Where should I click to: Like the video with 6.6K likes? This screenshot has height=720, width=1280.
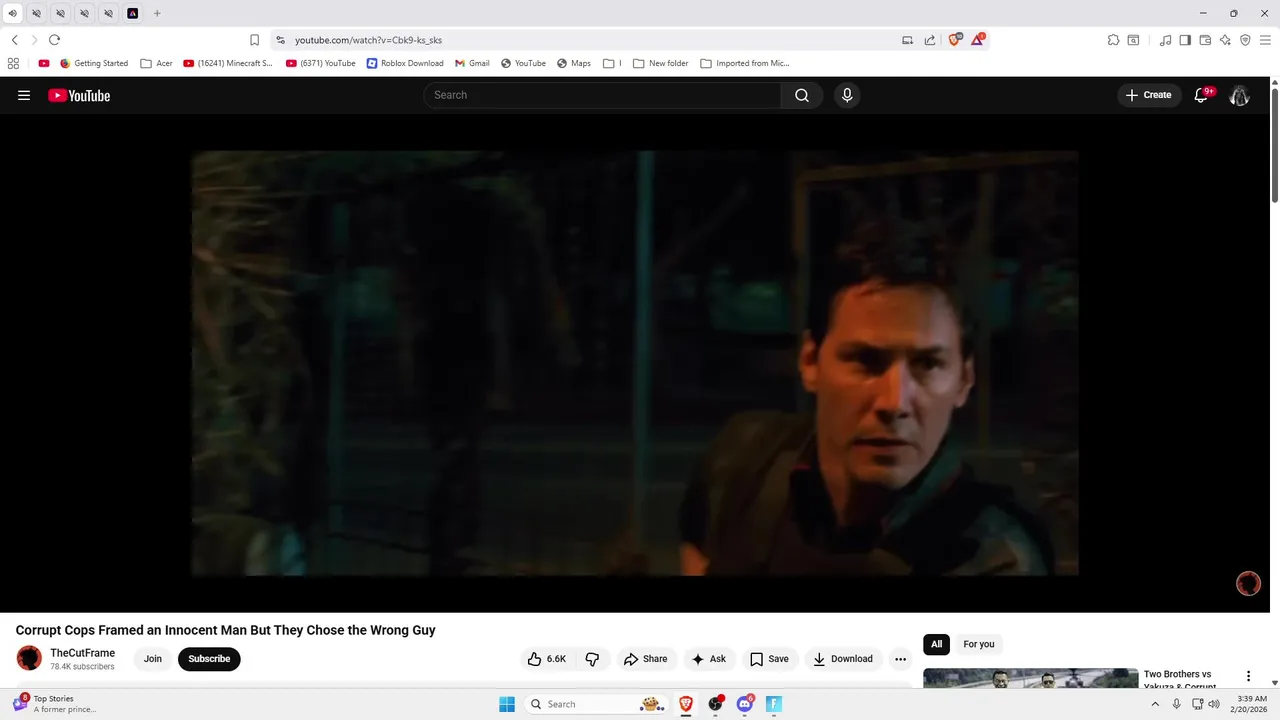tap(546, 659)
